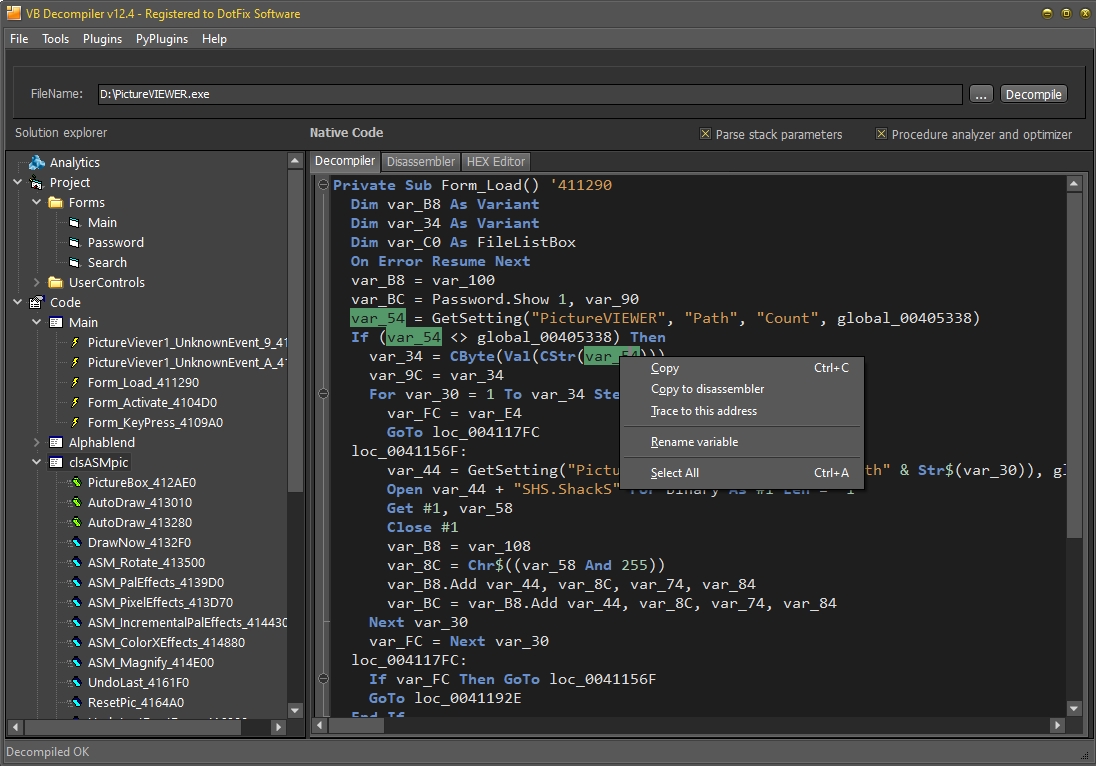Image resolution: width=1096 pixels, height=766 pixels.
Task: Open the File menu
Action: coord(19,39)
